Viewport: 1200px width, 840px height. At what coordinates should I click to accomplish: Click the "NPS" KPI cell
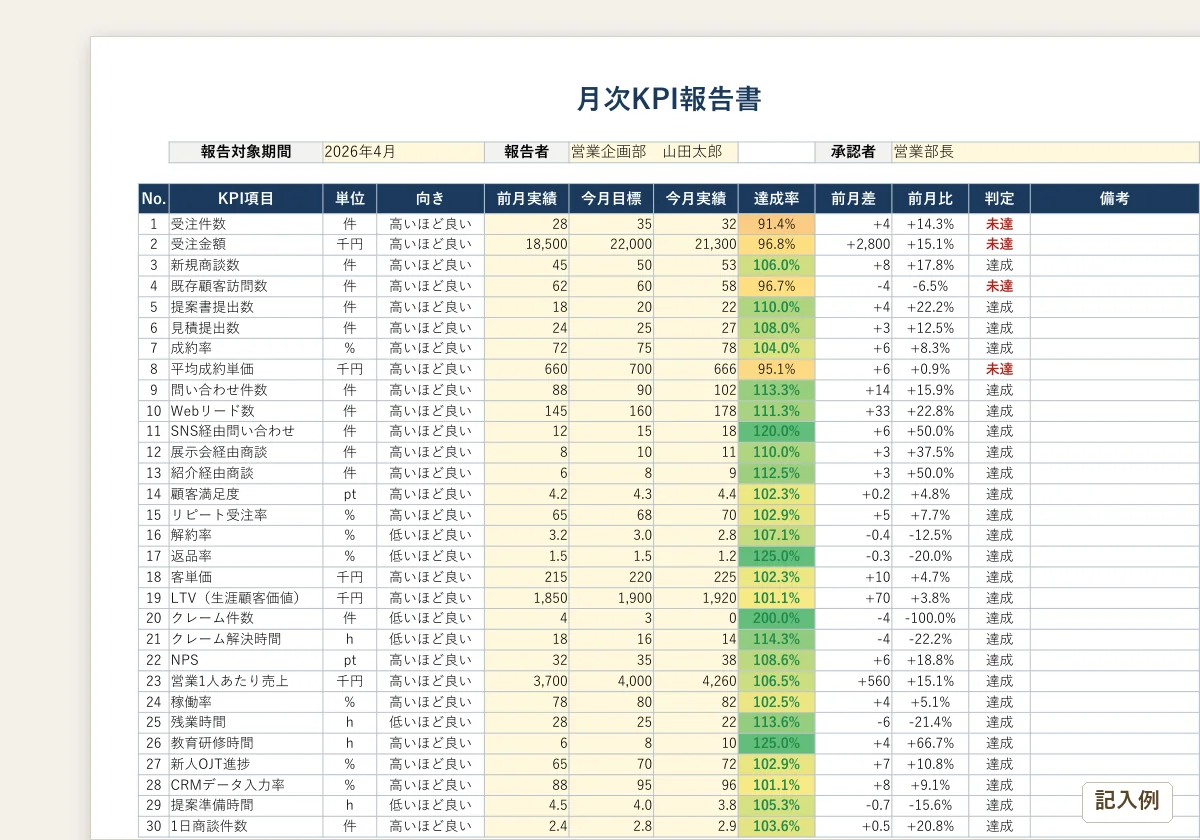[x=246, y=660]
